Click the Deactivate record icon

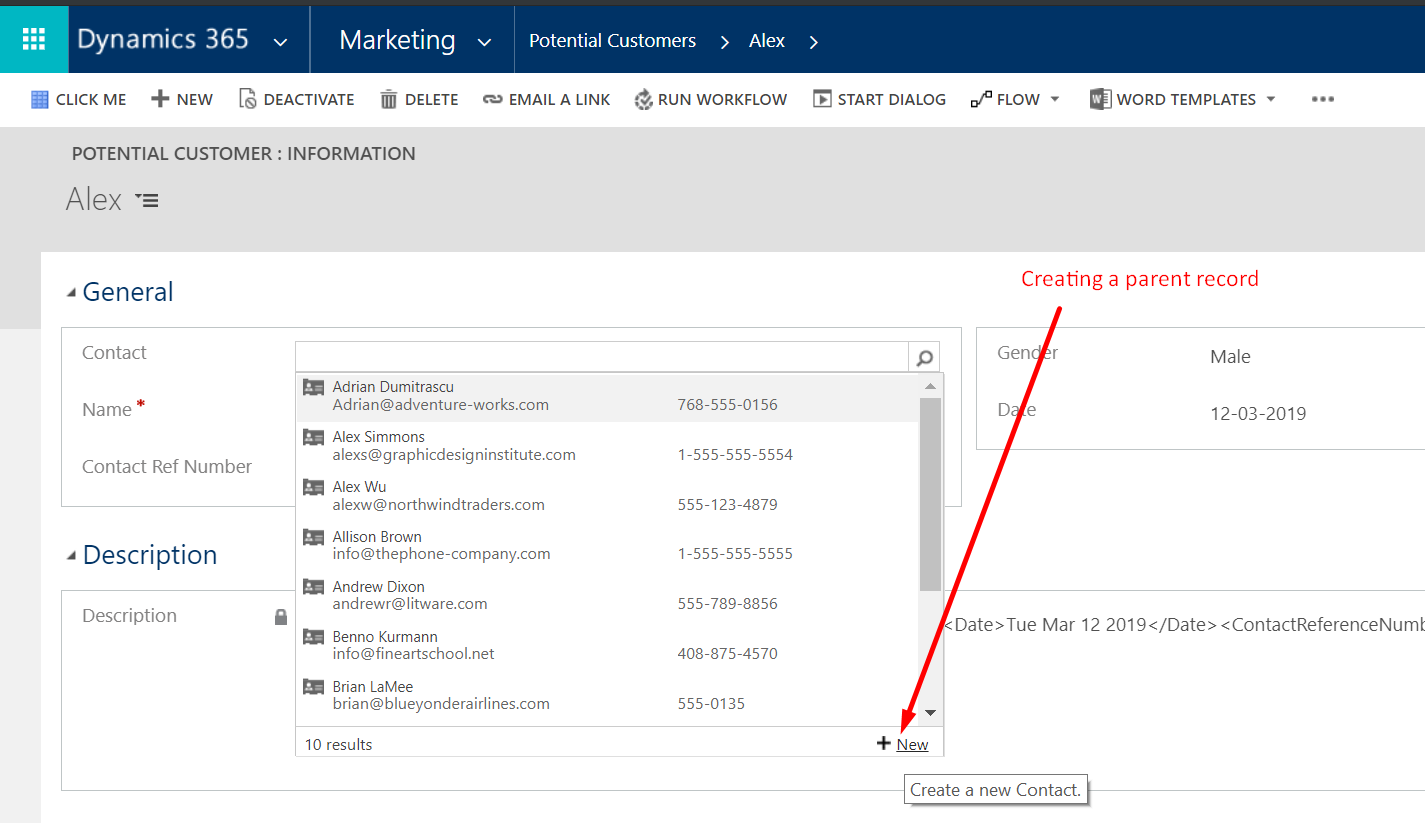coord(248,100)
